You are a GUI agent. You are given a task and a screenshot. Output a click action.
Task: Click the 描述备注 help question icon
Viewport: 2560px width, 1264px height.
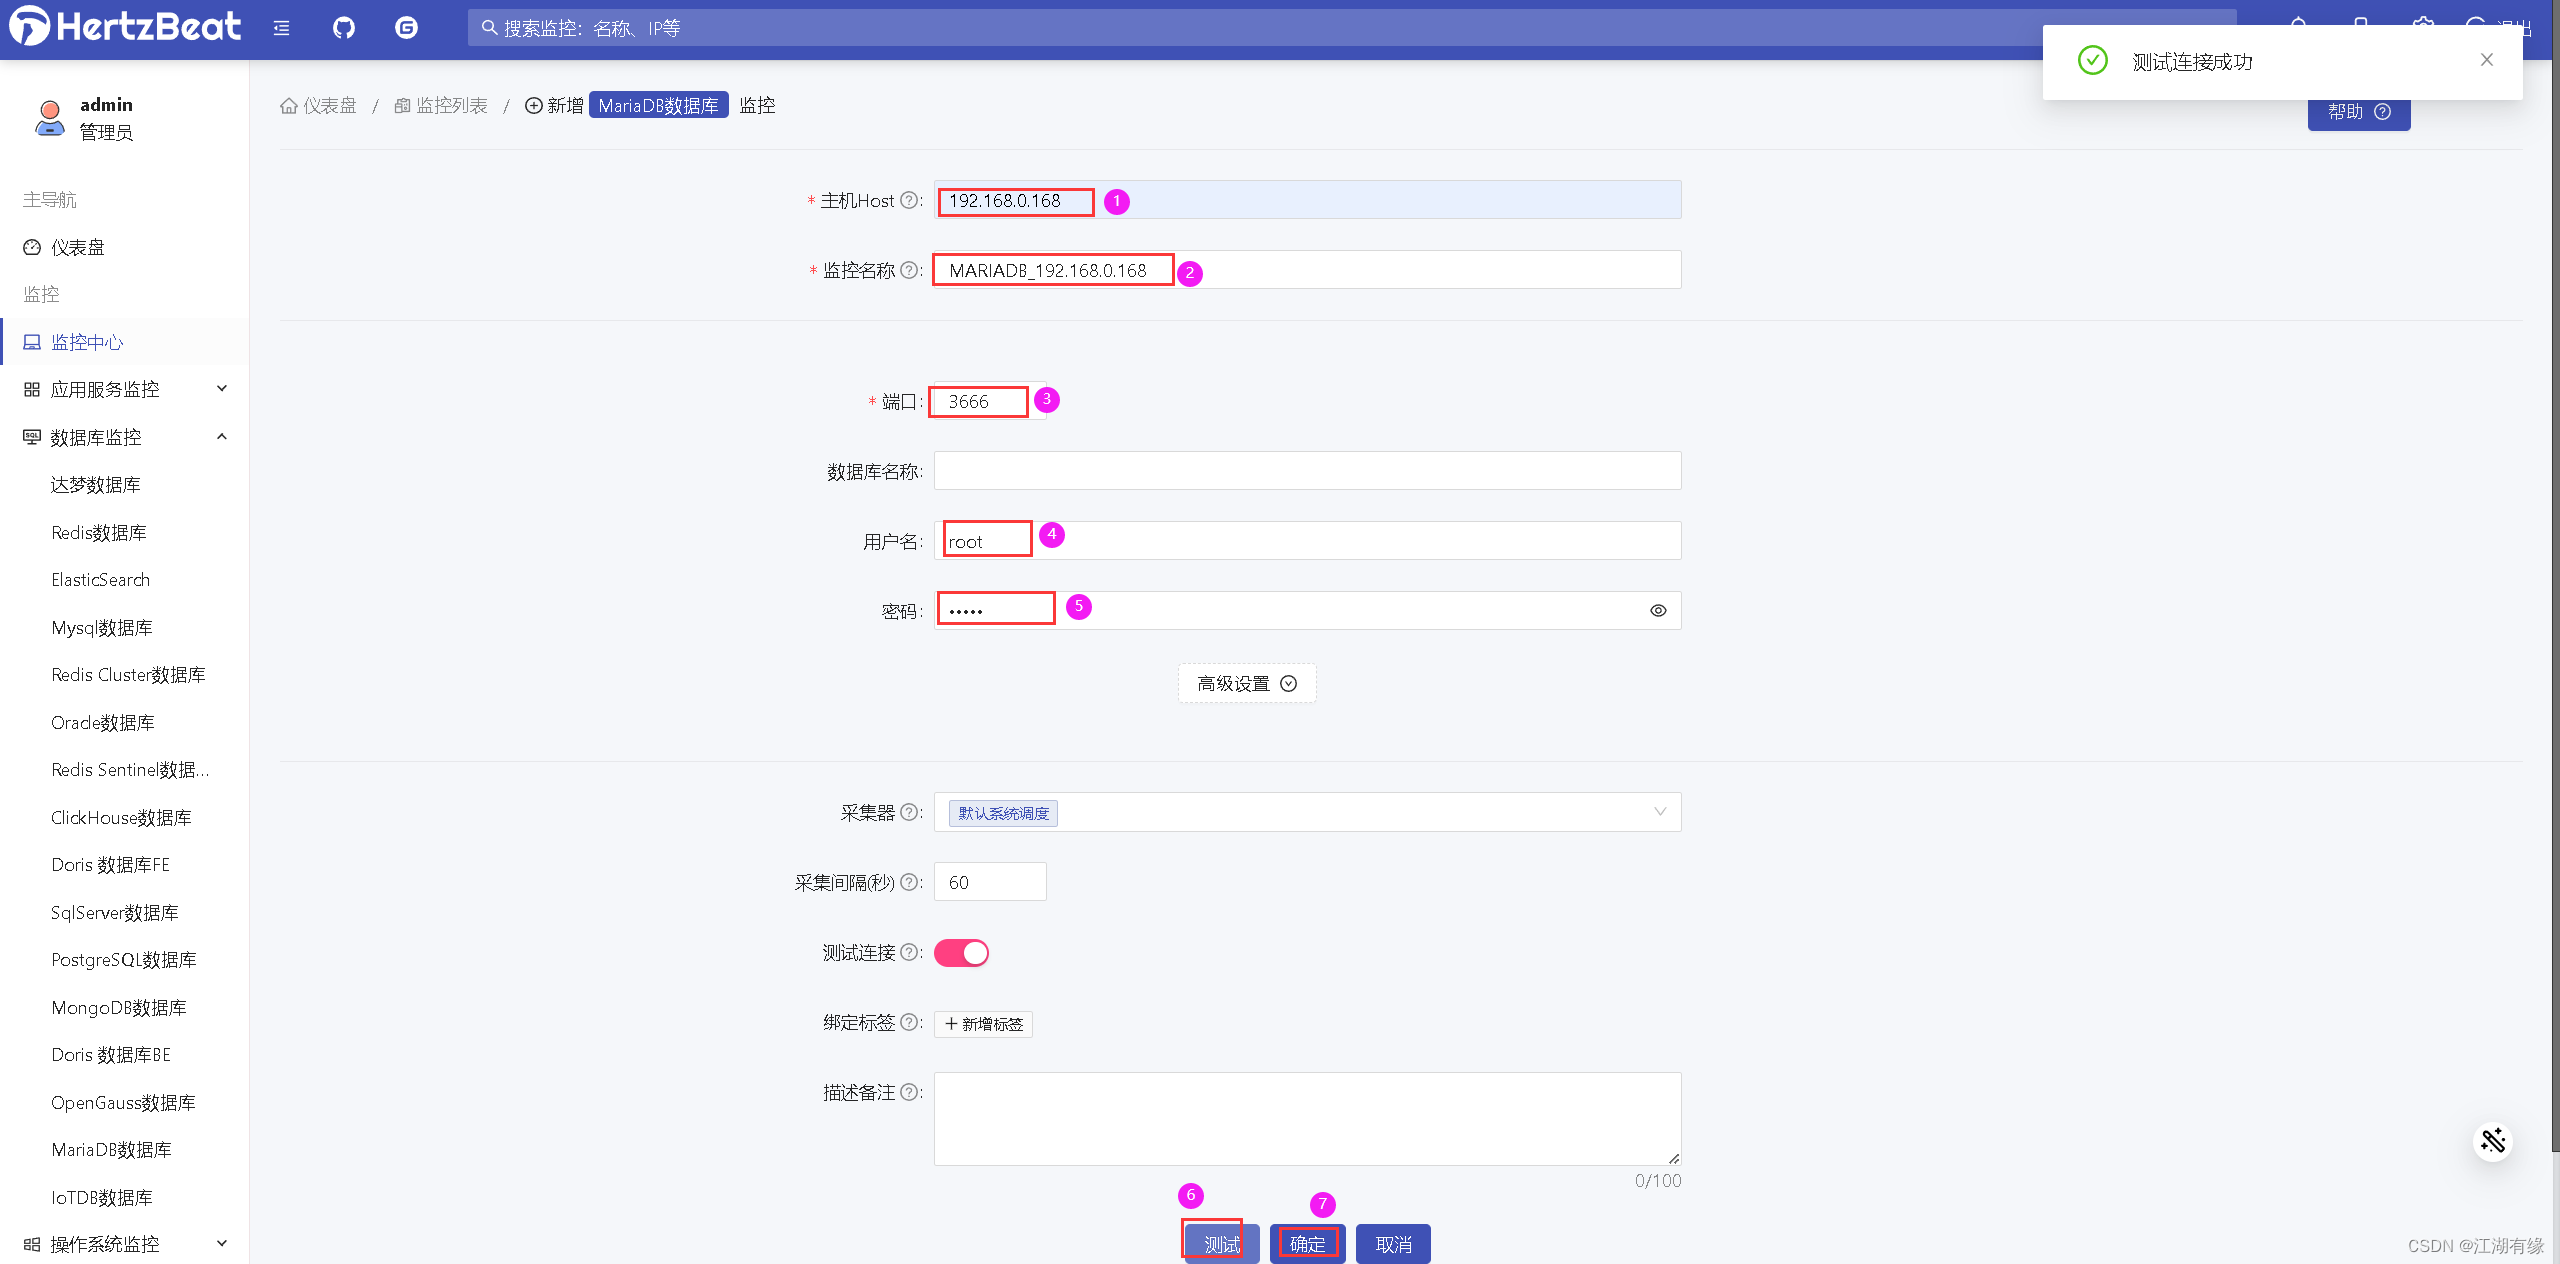pyautogui.click(x=909, y=1092)
